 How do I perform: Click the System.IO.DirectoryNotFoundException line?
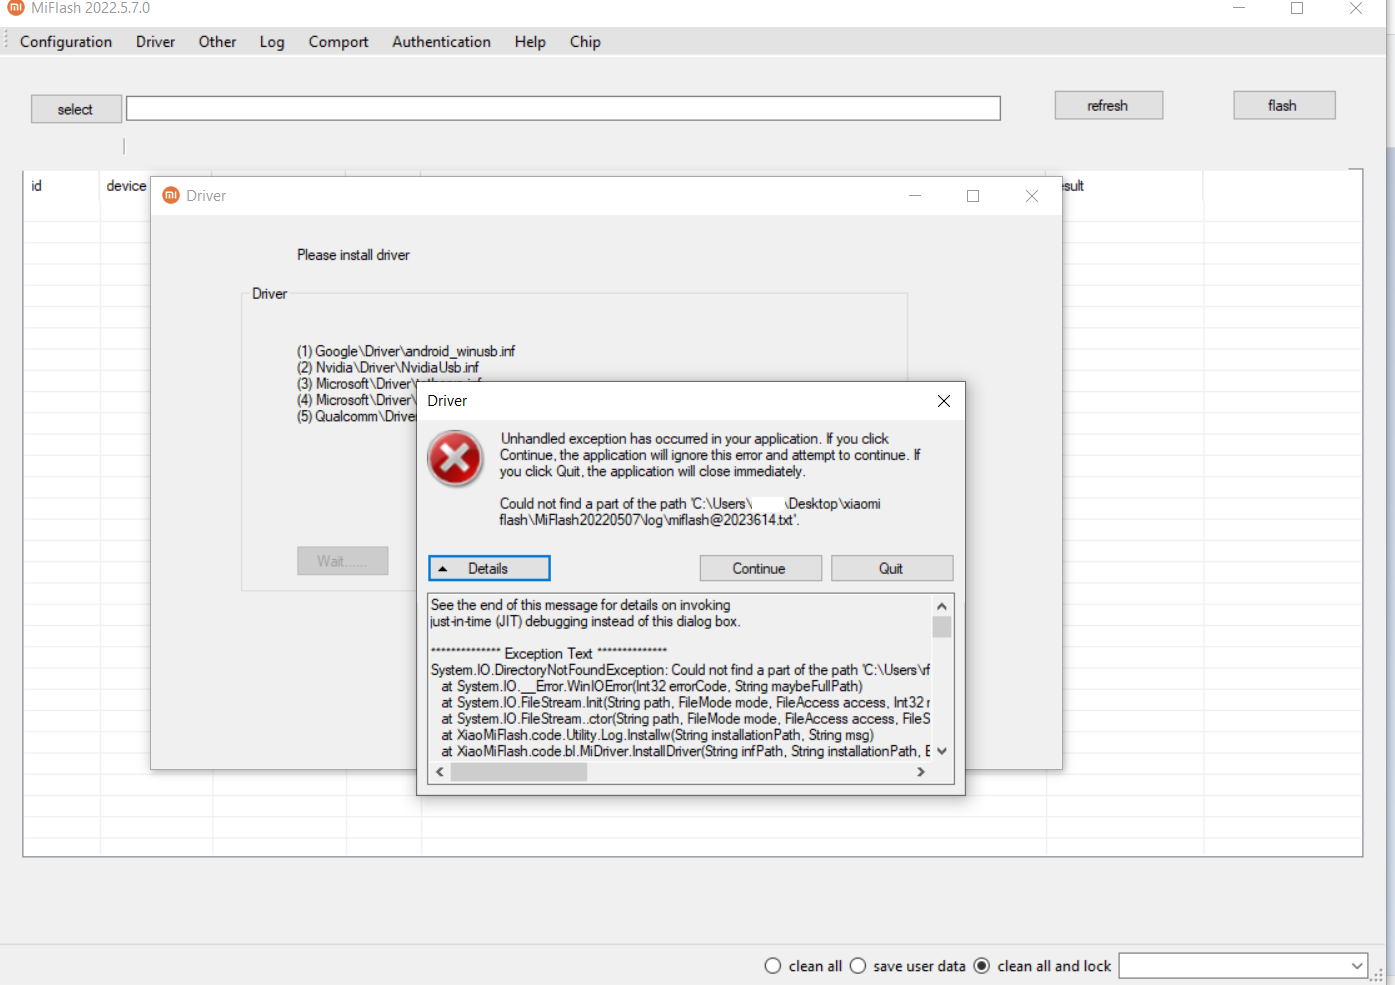680,670
